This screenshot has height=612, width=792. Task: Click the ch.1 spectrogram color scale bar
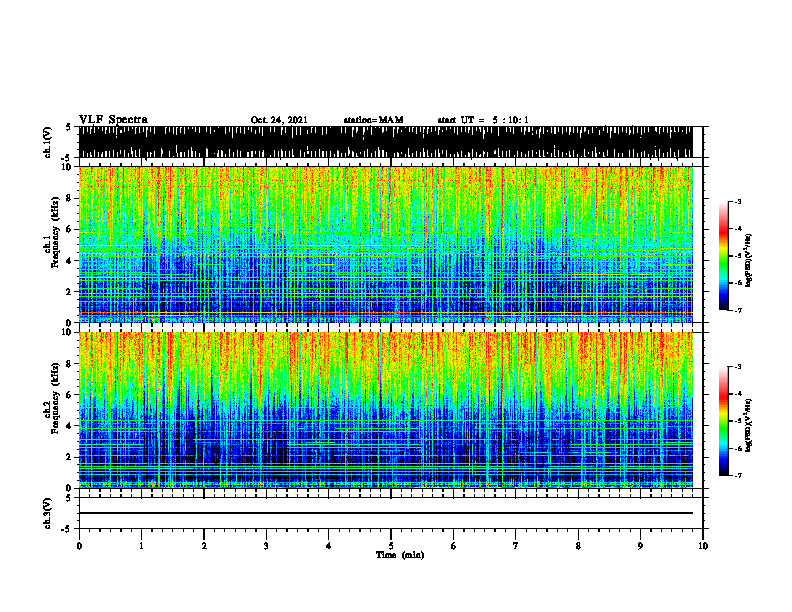click(724, 256)
